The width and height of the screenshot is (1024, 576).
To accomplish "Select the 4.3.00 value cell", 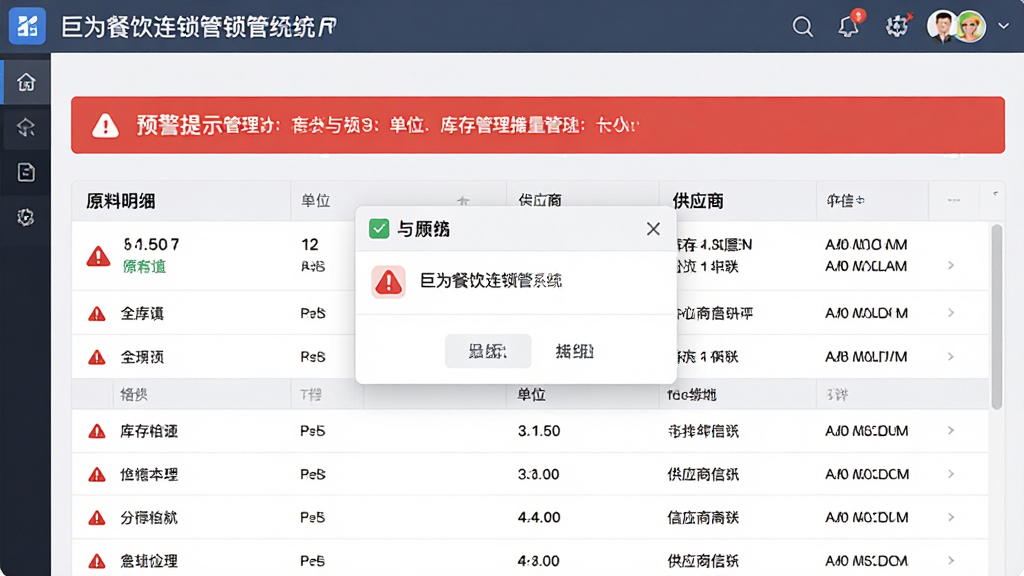I will (539, 560).
